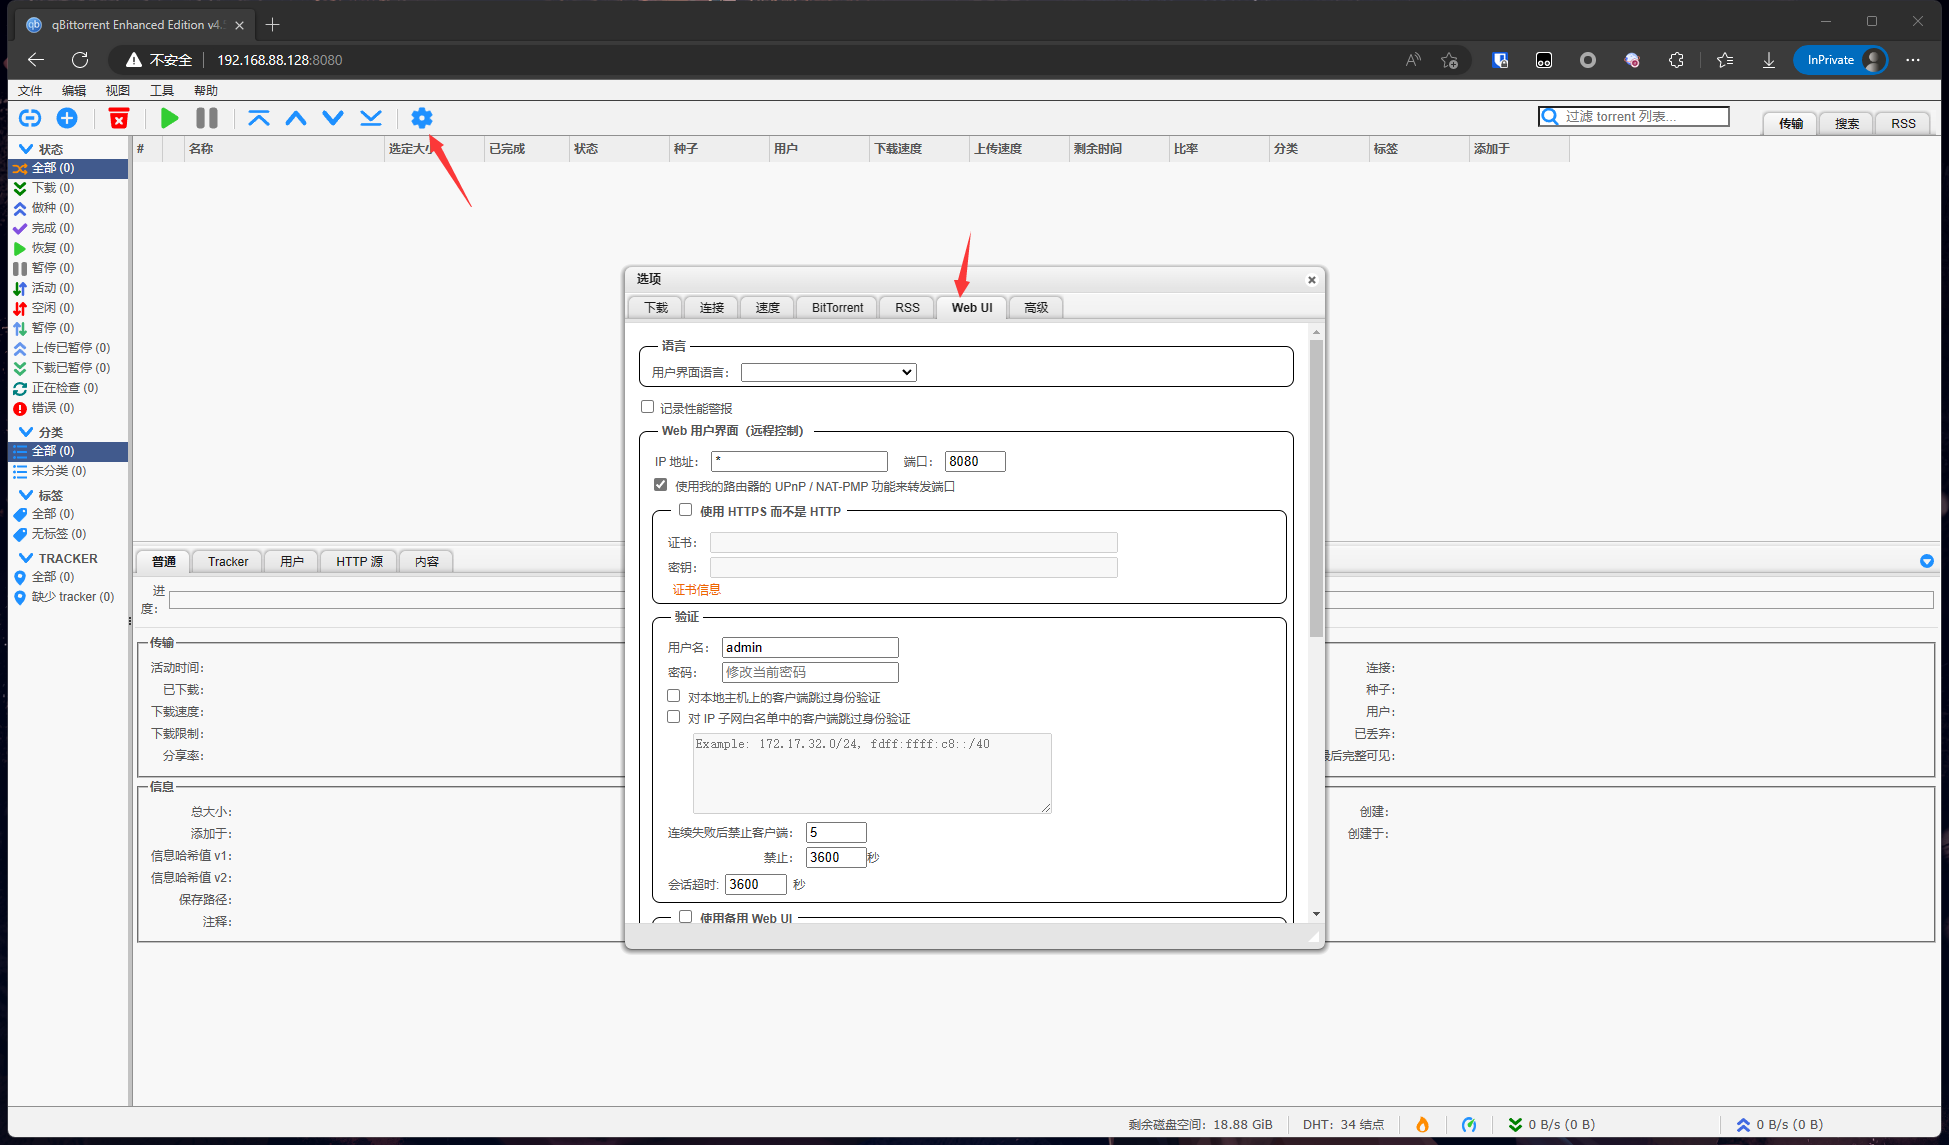Viewport: 1949px width, 1145px height.
Task: Click the pause torrents icon
Action: tap(207, 118)
